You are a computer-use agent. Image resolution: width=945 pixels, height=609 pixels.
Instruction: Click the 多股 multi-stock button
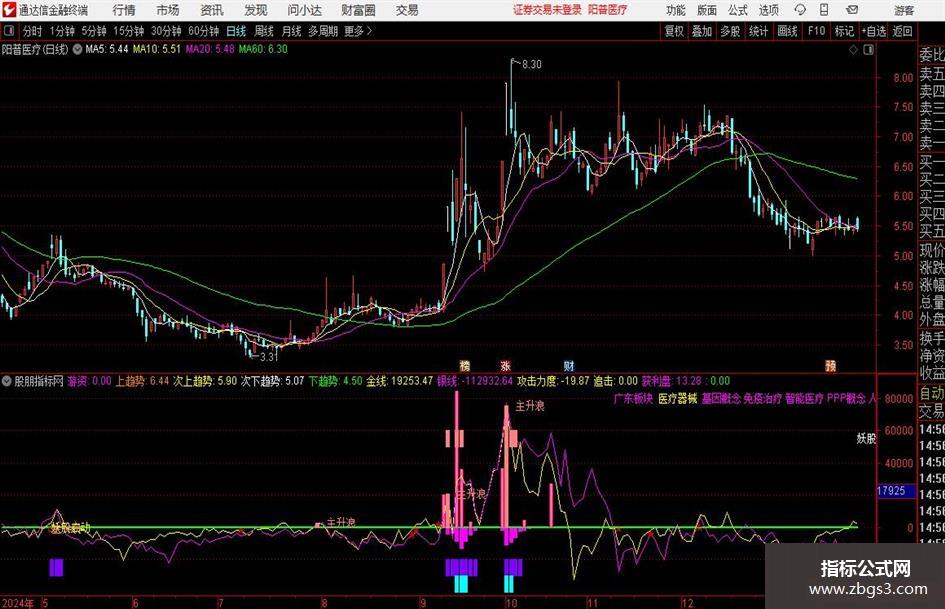730,31
